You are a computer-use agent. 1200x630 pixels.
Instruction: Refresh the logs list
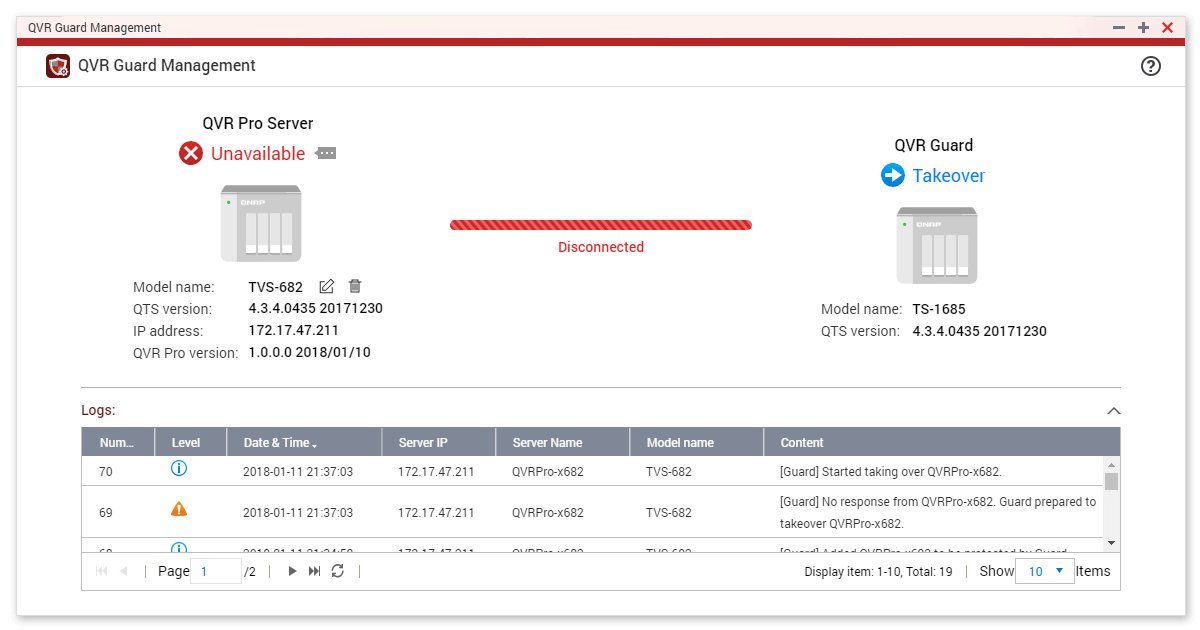pyautogui.click(x=338, y=571)
